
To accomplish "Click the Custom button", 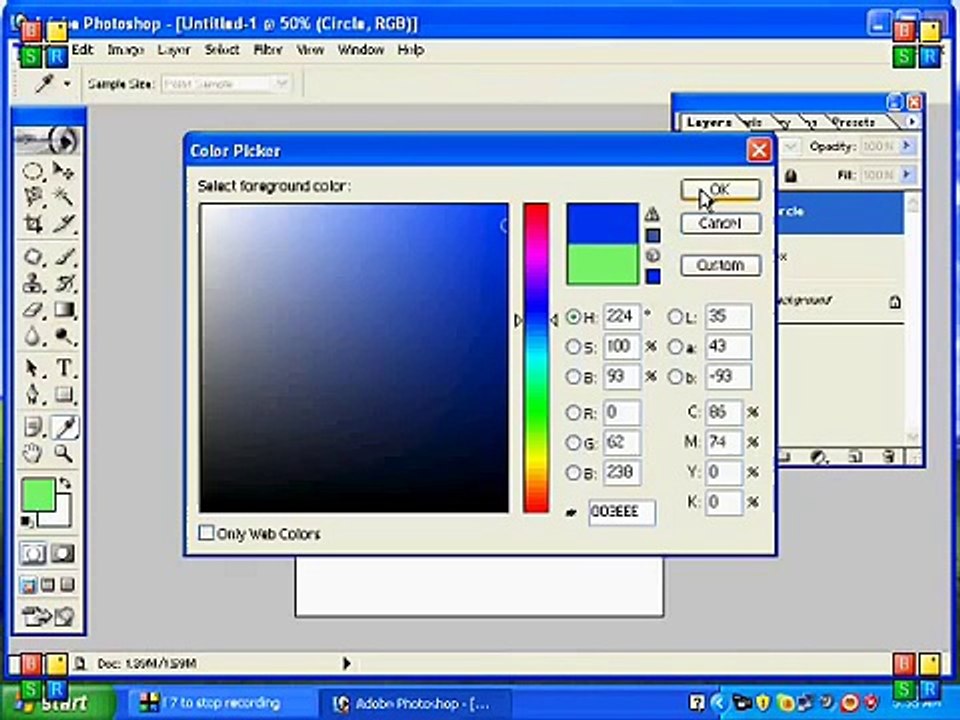I will pos(721,265).
